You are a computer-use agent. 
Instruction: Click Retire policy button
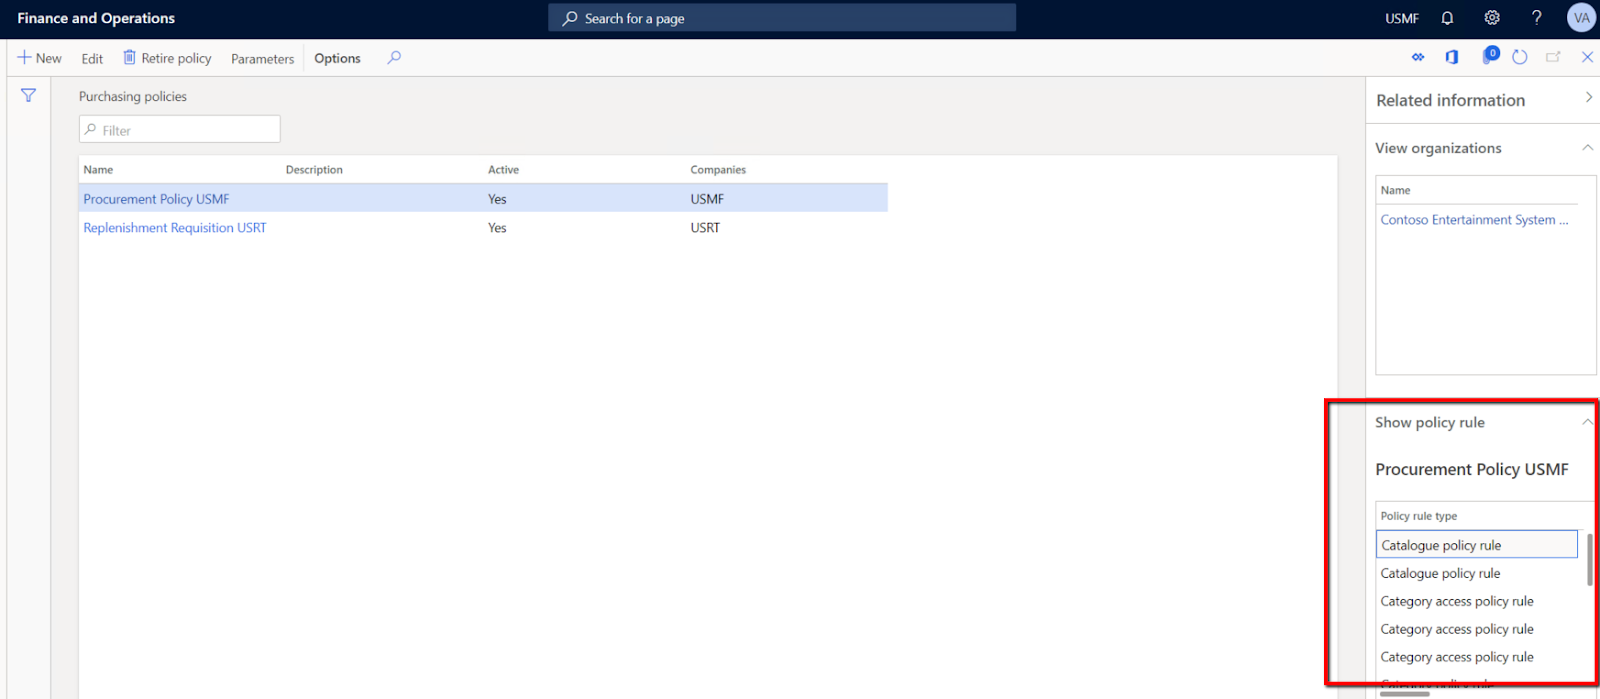pos(167,58)
